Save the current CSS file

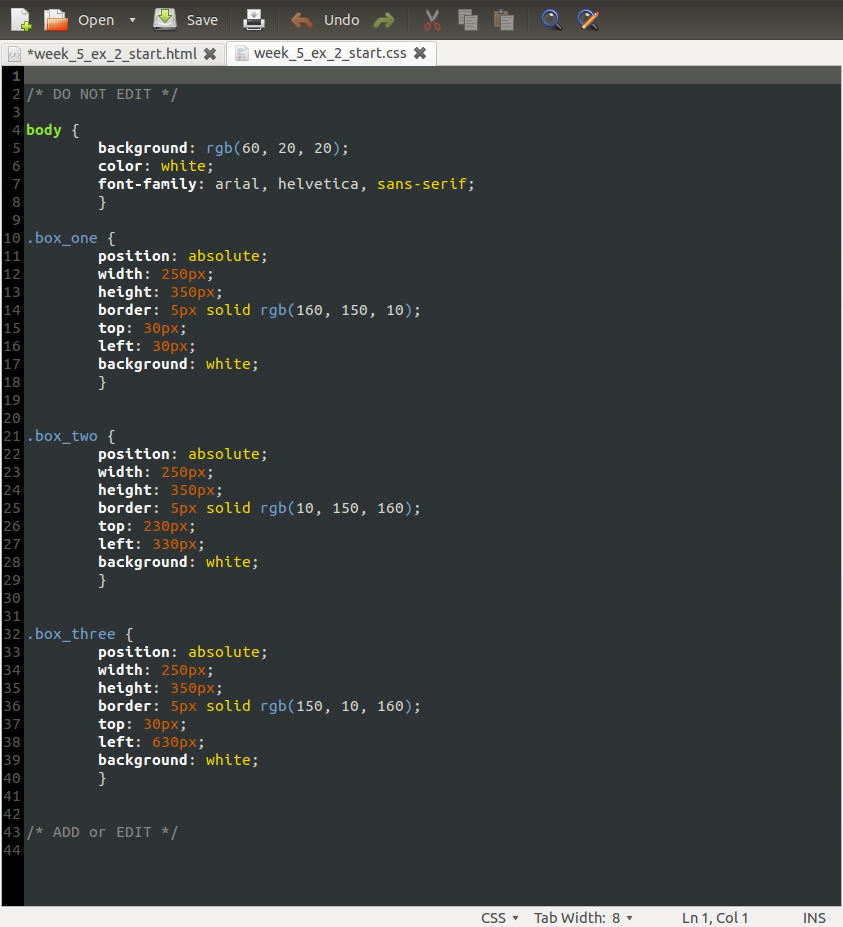click(x=186, y=19)
